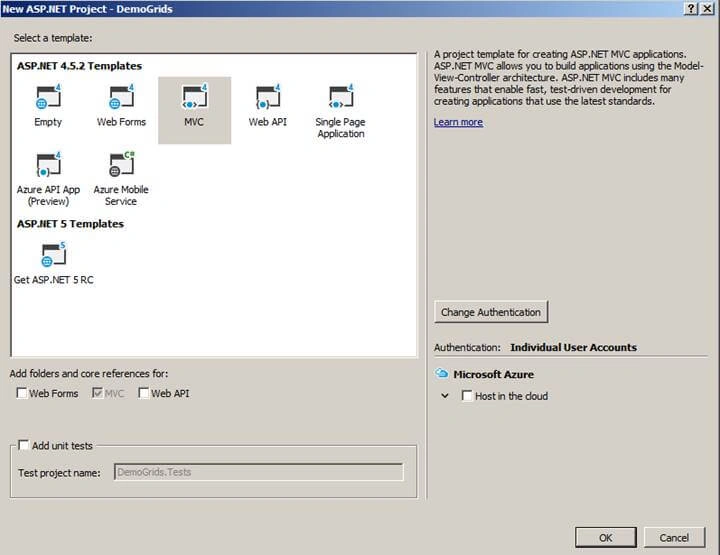Click the dialog help question mark button
720x555 pixels.
coord(691,9)
